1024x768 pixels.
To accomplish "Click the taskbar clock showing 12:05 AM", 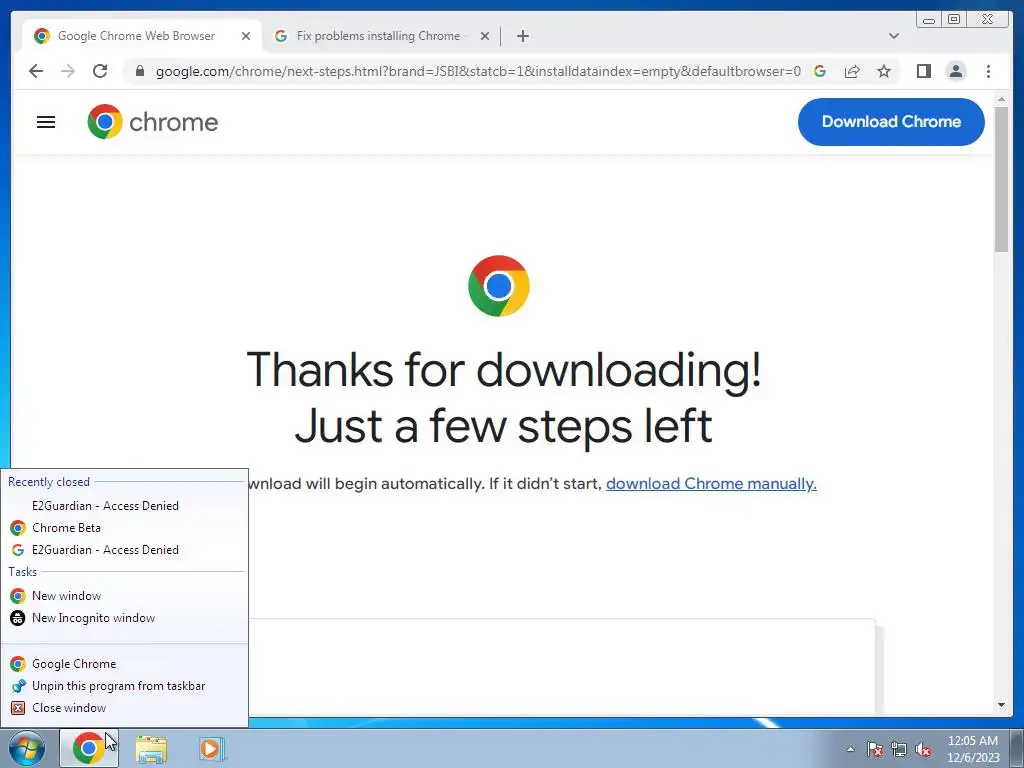I will tap(972, 749).
